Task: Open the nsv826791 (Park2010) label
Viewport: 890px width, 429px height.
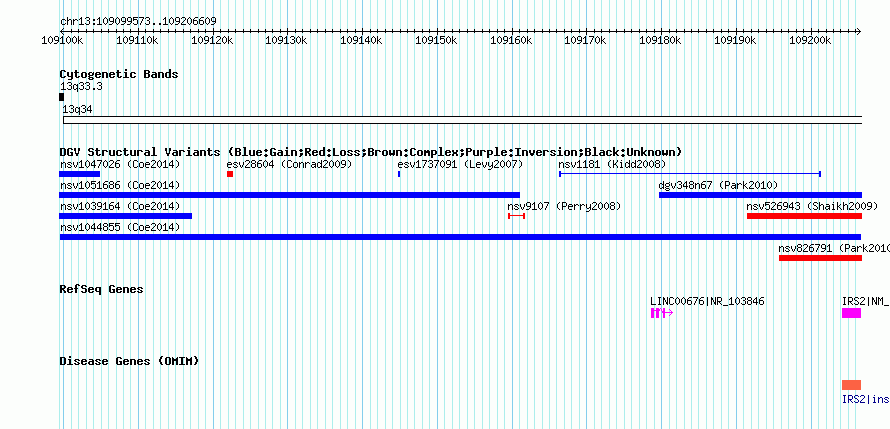Action: point(834,249)
